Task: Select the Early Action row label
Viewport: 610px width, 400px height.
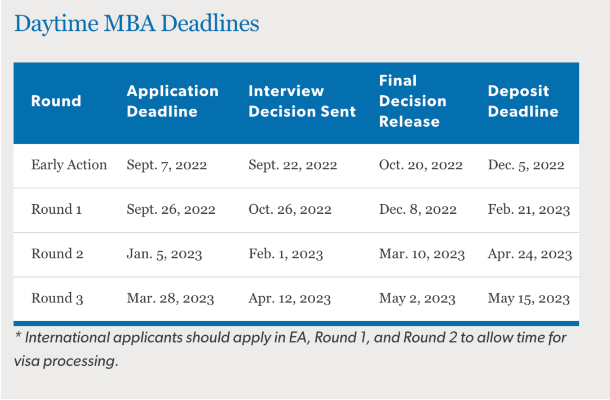Action: [69, 165]
